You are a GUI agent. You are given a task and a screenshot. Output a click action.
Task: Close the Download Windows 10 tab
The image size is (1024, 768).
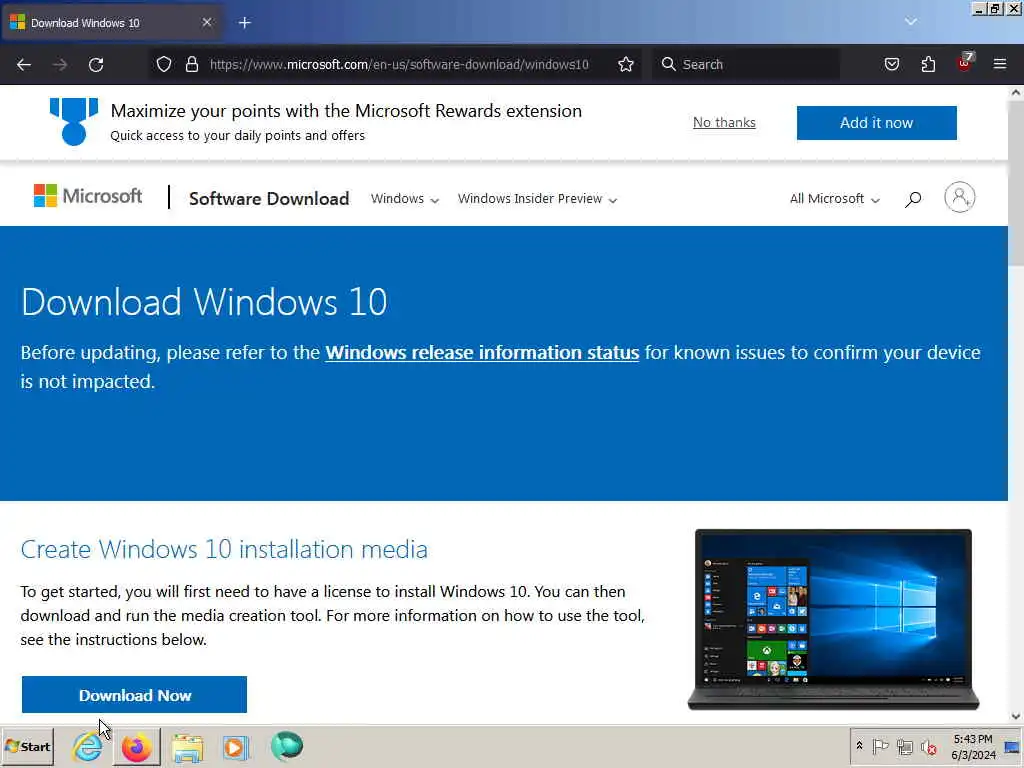pyautogui.click(x=207, y=22)
